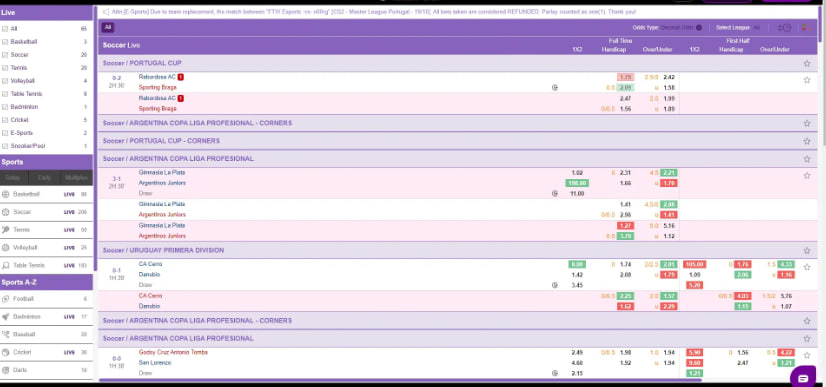This screenshot has width=826, height=387.
Task: Switch to the Early tab
Action: tap(45, 178)
